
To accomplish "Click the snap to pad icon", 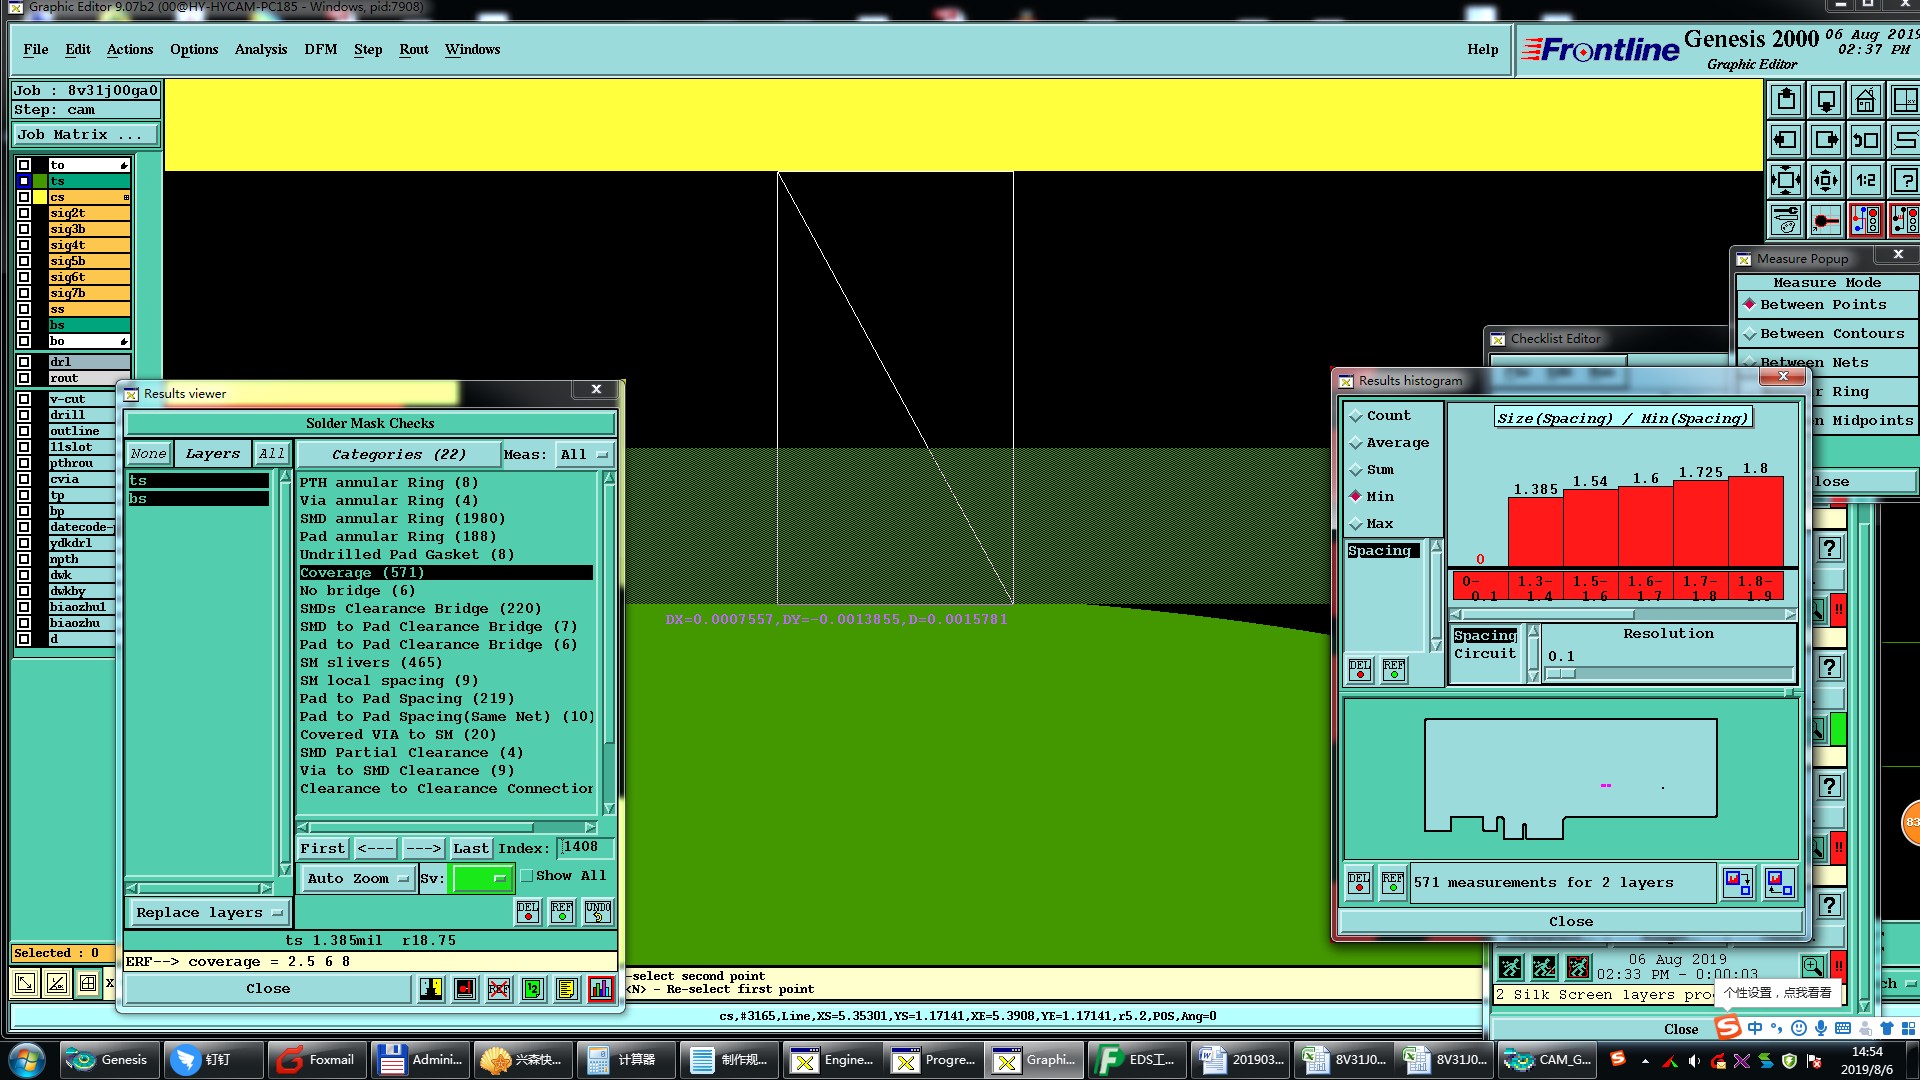I will 1826,220.
